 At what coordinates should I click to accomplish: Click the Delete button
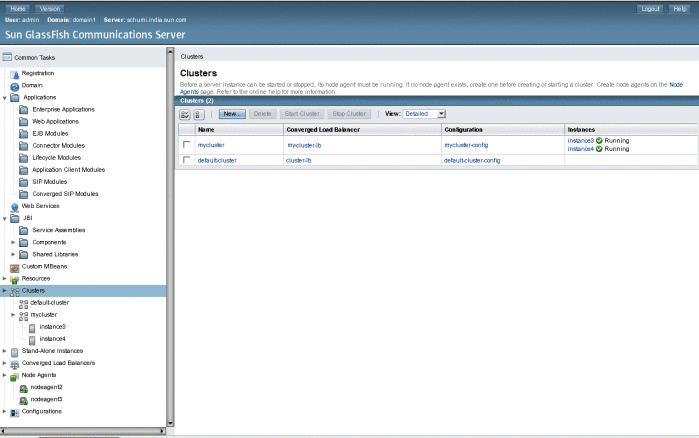point(263,114)
